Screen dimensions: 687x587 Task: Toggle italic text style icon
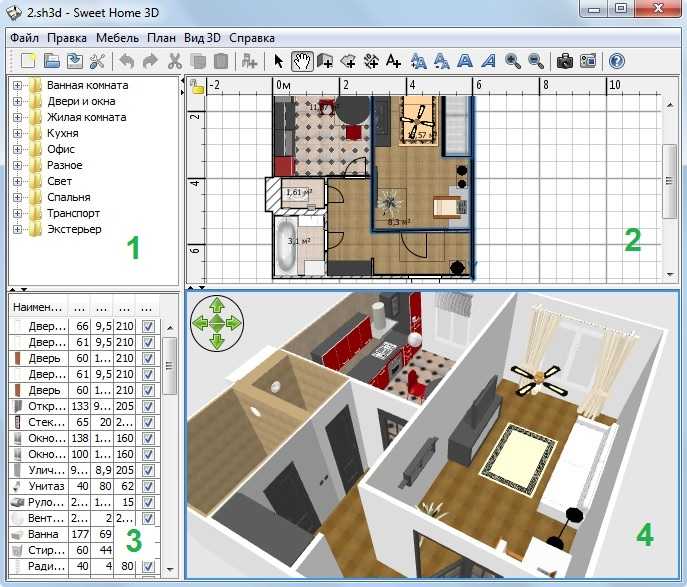tap(489, 61)
